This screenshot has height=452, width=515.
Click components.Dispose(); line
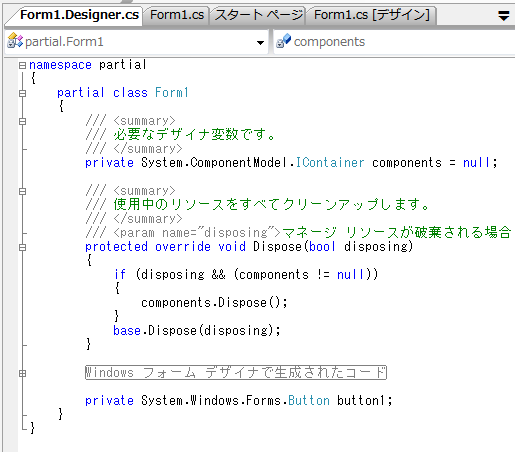[x=214, y=303]
